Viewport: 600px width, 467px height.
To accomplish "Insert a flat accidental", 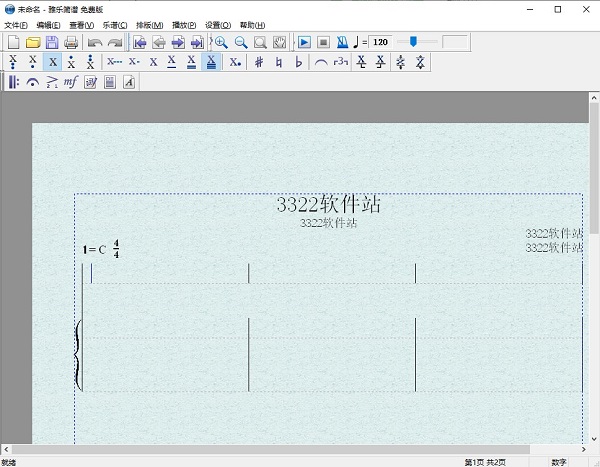I will coord(298,62).
